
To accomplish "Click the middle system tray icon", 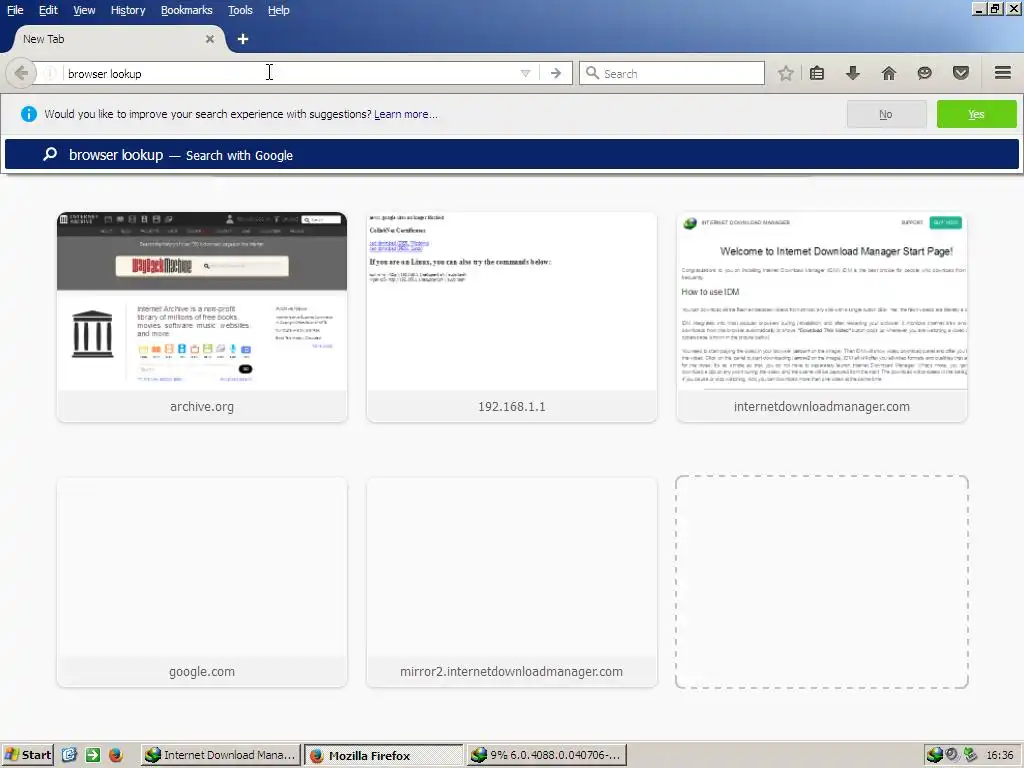I will [952, 755].
